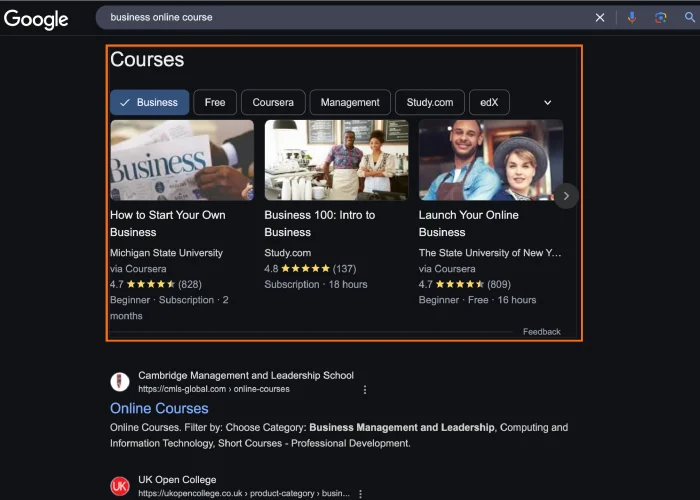
Task: Click the Feedback link in Courses box
Action: [x=542, y=332]
